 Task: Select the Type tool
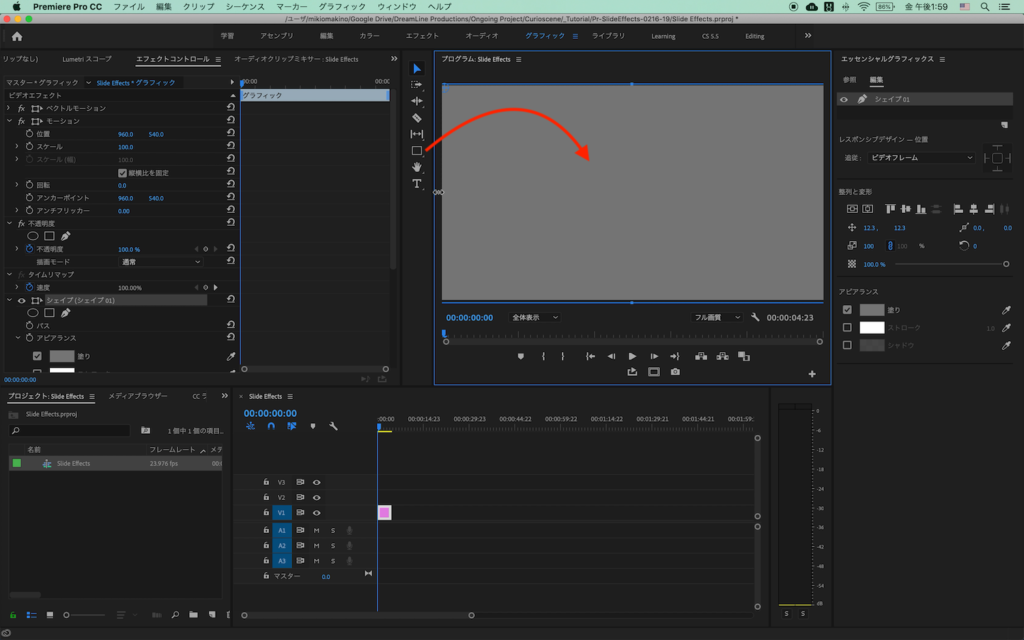pyautogui.click(x=417, y=184)
